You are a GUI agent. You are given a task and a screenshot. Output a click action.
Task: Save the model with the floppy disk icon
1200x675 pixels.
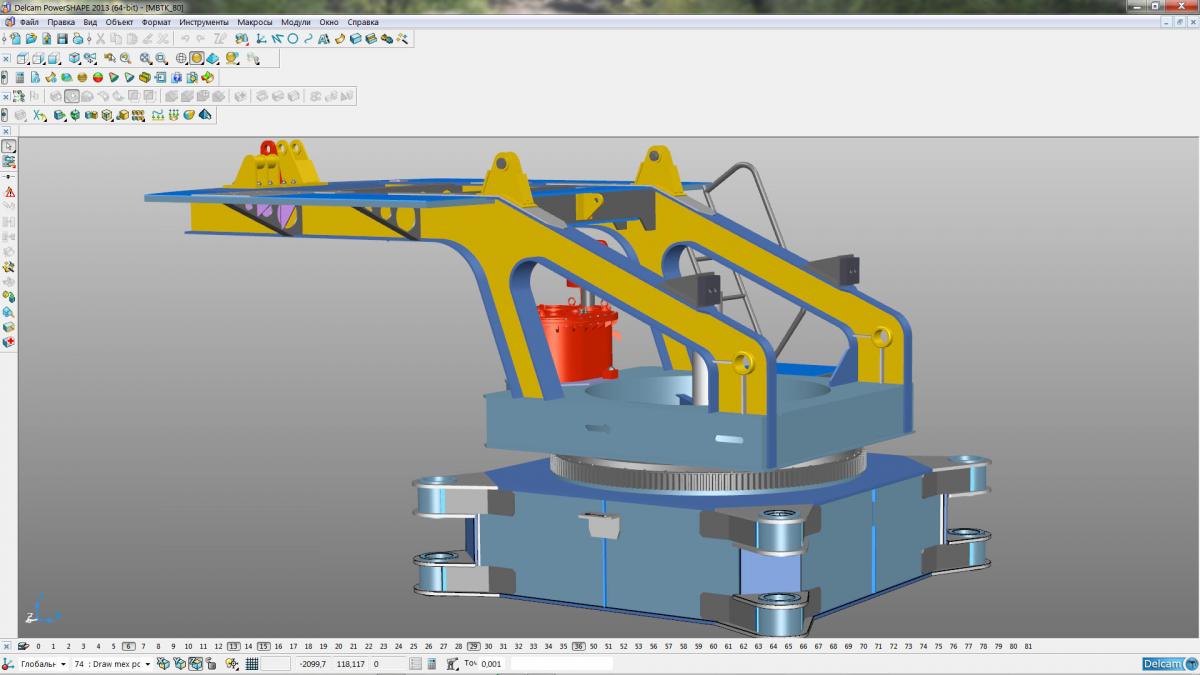pyautogui.click(x=62, y=38)
